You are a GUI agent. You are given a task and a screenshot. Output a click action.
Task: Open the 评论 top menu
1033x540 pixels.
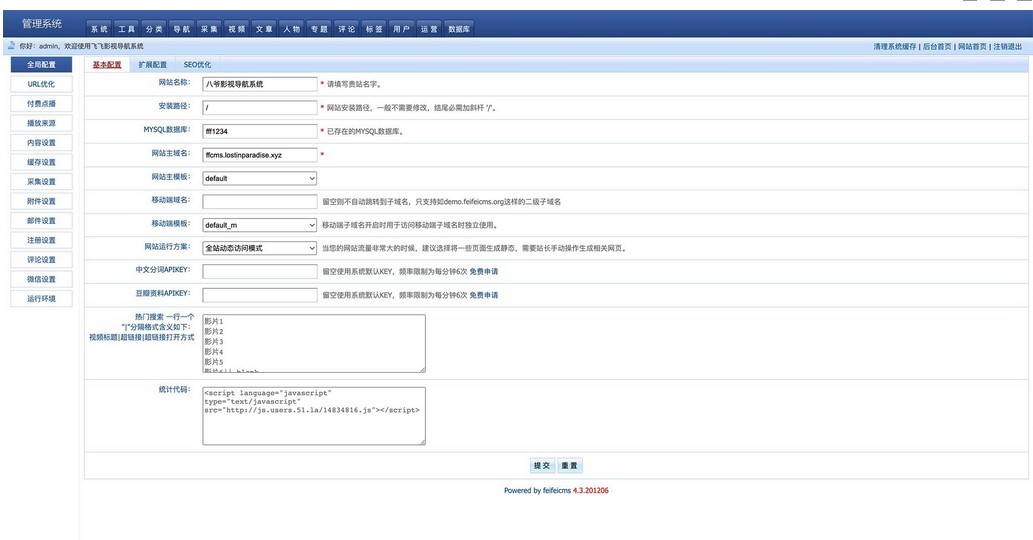[x=347, y=28]
